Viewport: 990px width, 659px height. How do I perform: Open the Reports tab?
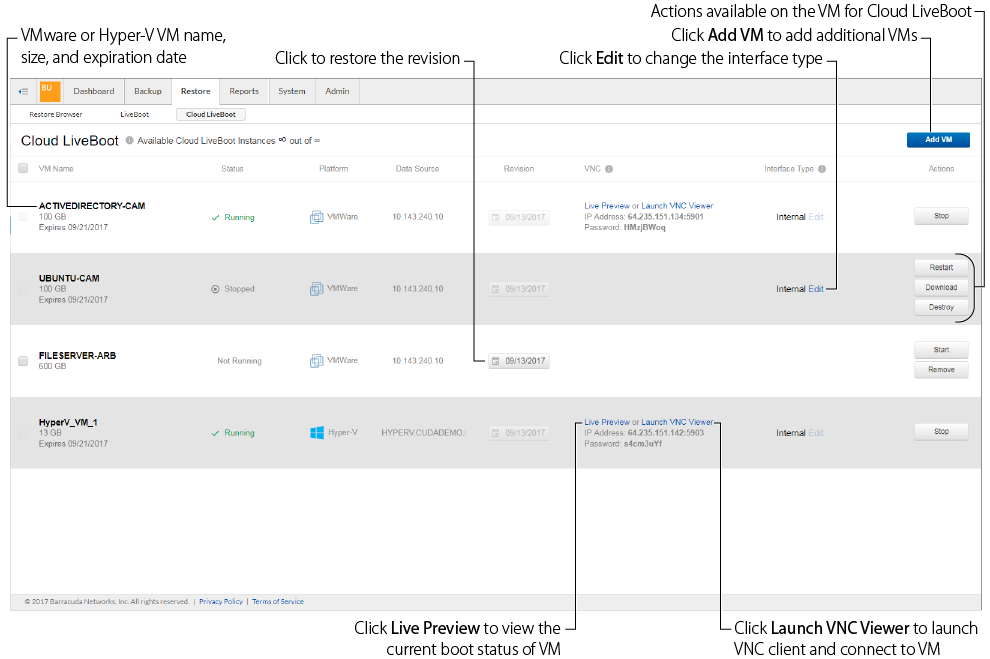(244, 92)
